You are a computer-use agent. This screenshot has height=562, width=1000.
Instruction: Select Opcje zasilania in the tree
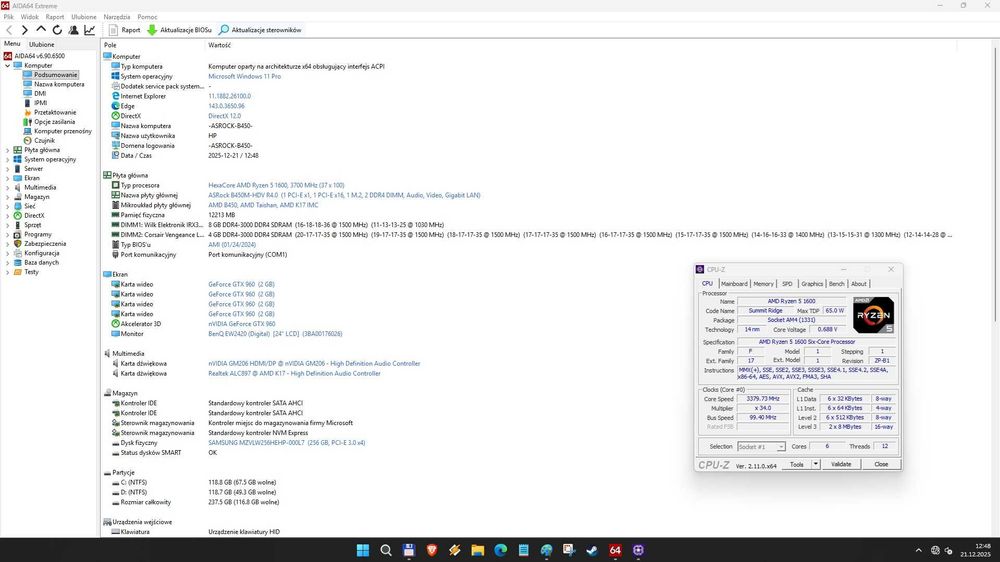pyautogui.click(x=54, y=122)
